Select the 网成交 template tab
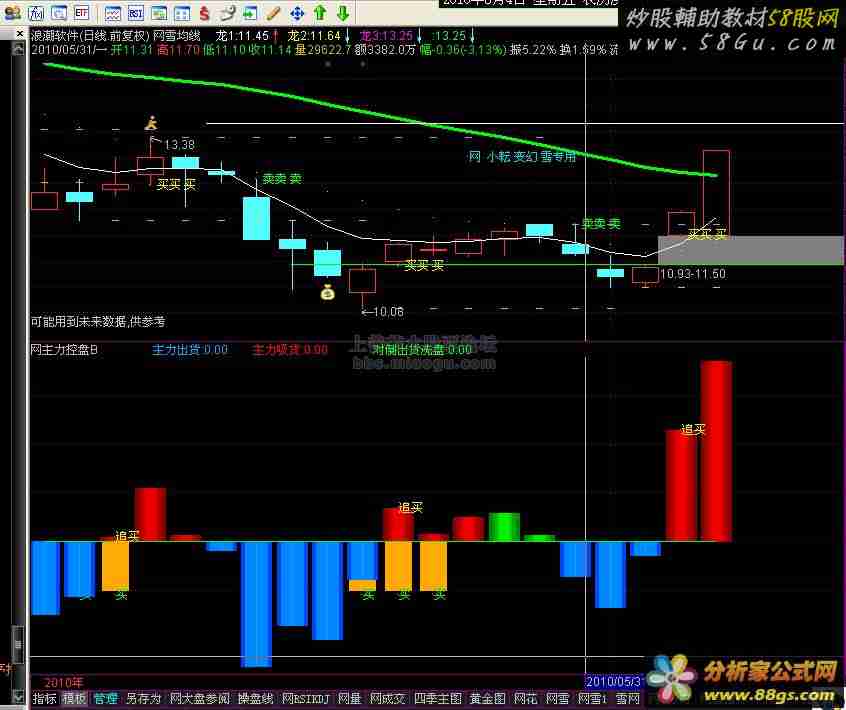This screenshot has height=710, width=846. pyautogui.click(x=387, y=699)
